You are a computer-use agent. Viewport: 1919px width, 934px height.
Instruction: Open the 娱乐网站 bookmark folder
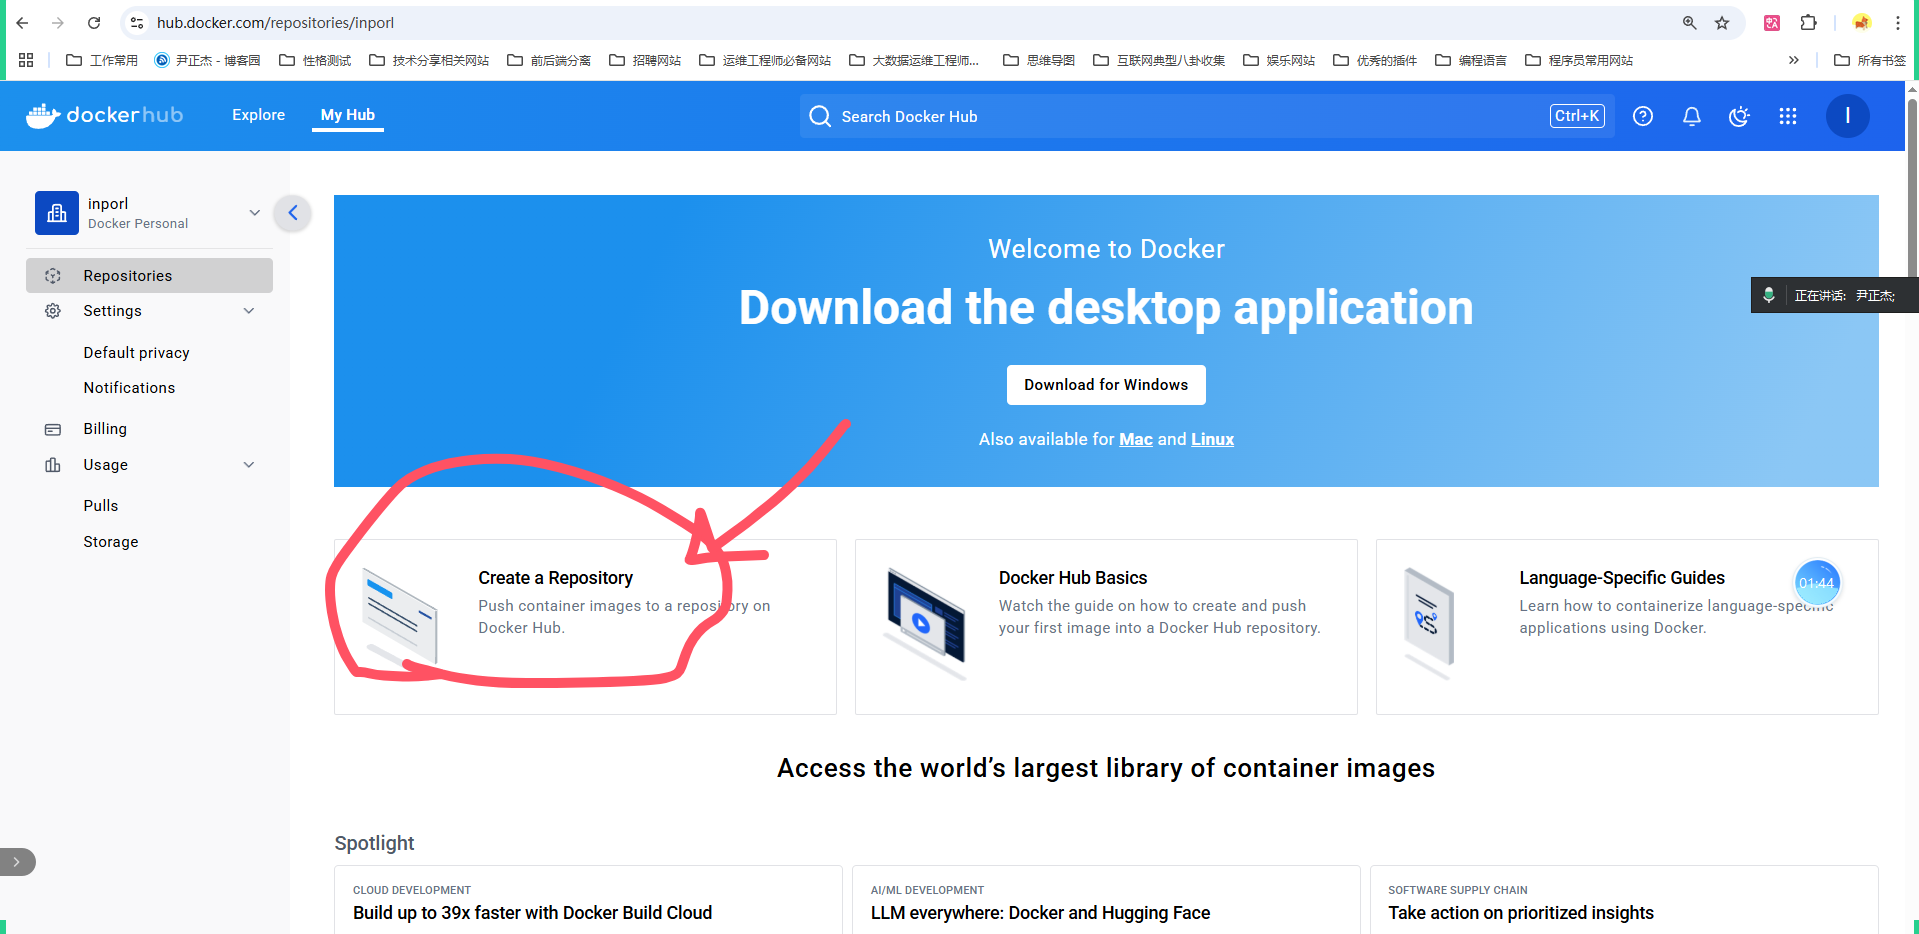[x=1279, y=60]
